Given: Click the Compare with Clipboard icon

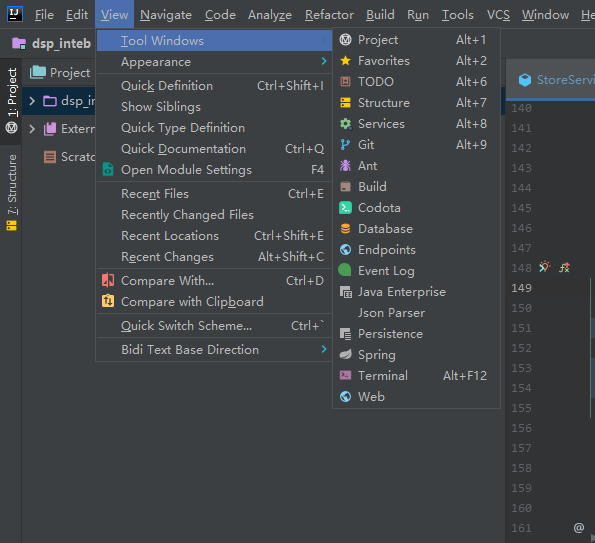Looking at the screenshot, I should click(108, 301).
